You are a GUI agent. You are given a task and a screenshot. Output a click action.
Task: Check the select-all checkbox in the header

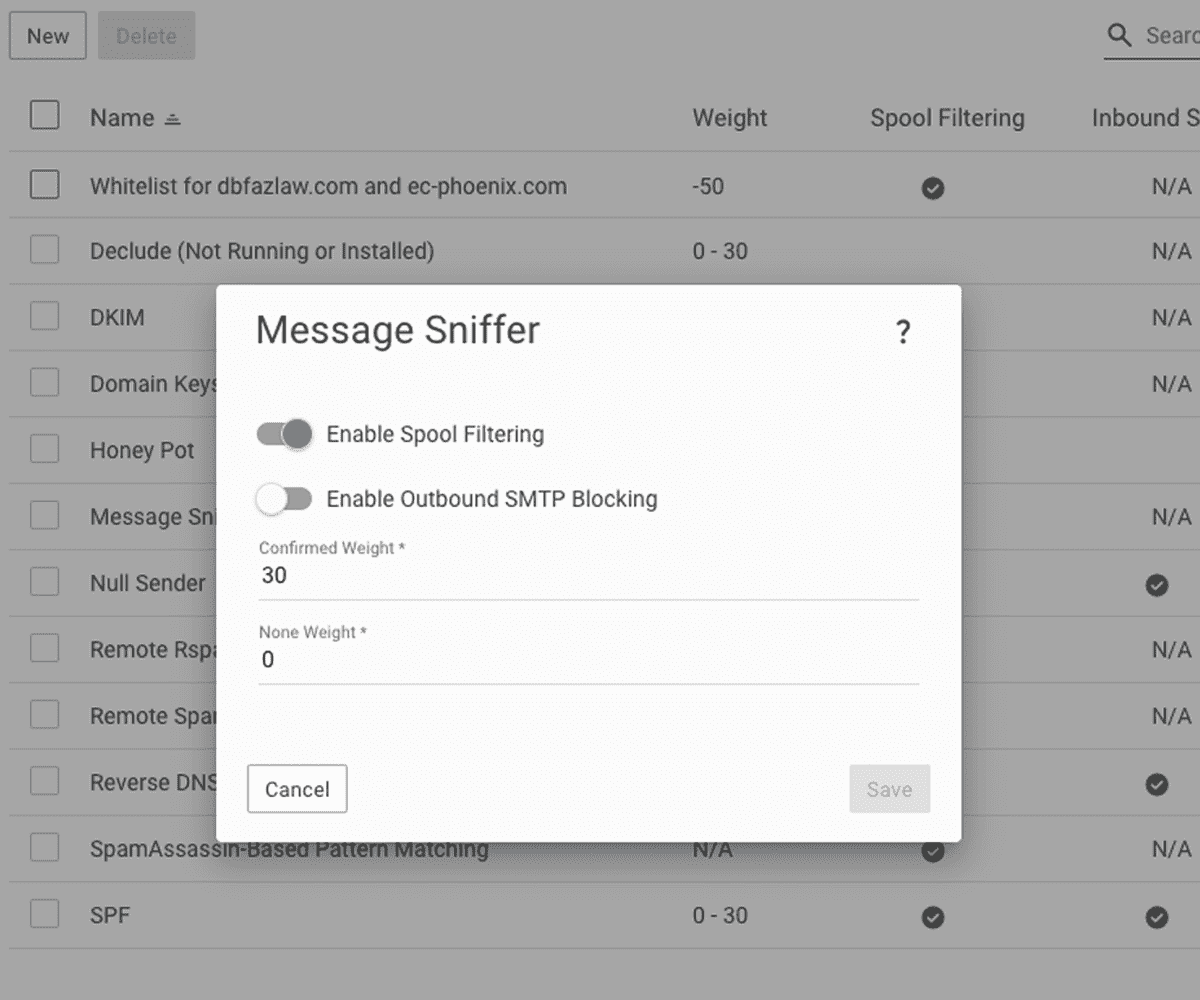(44, 115)
